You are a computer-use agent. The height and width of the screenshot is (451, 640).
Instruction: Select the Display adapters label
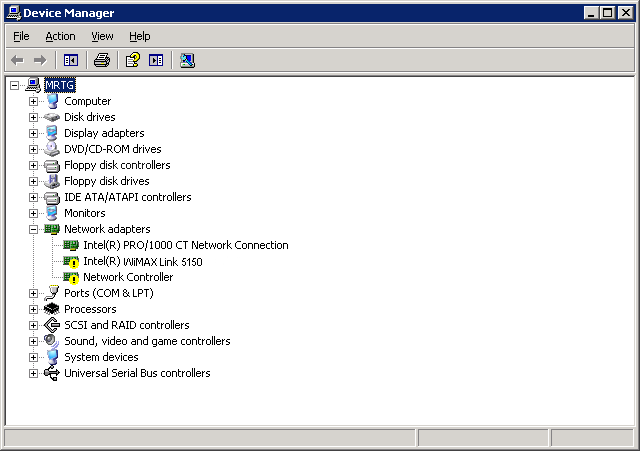point(104,133)
